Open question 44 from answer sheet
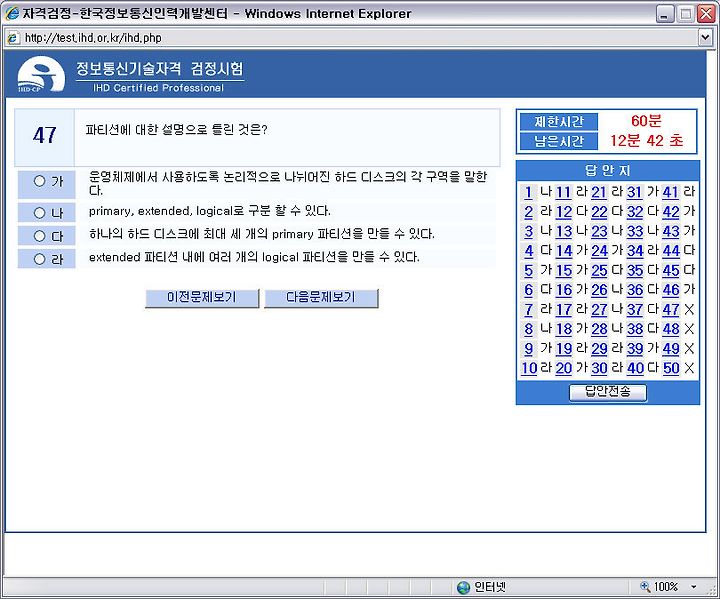720x599 pixels. point(670,251)
